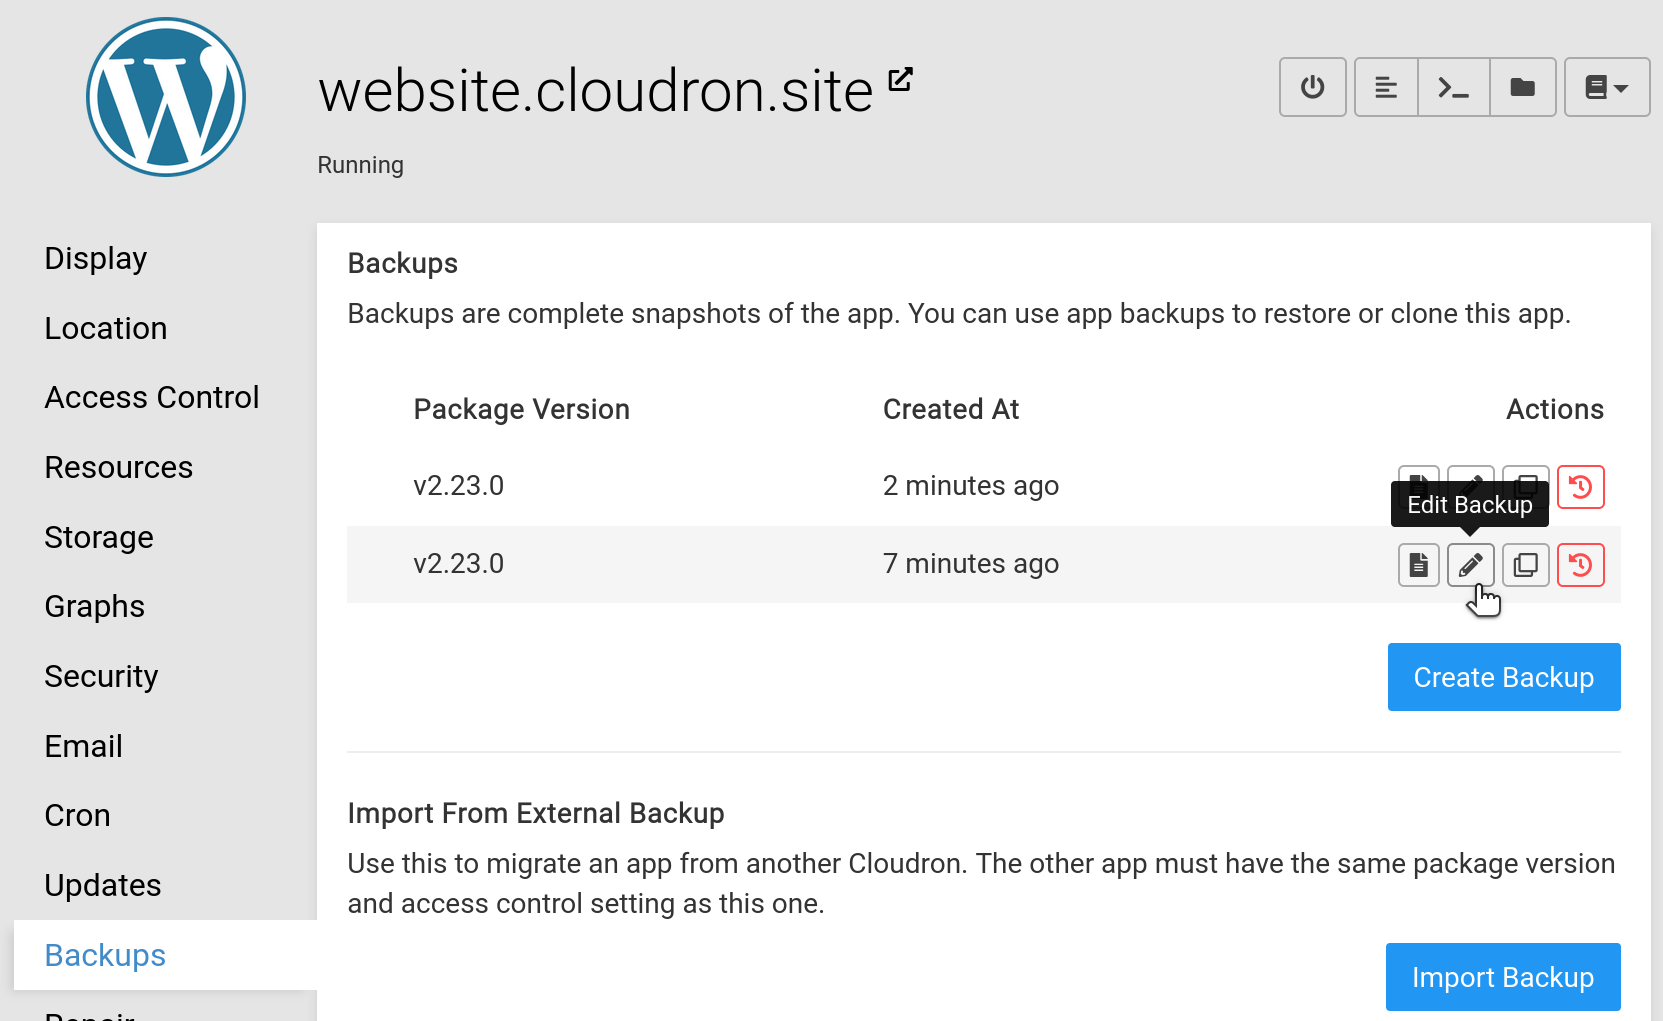Click Edit Backup pencil for 7 minutes ago backup
This screenshot has height=1021, width=1663.
[1470, 565]
